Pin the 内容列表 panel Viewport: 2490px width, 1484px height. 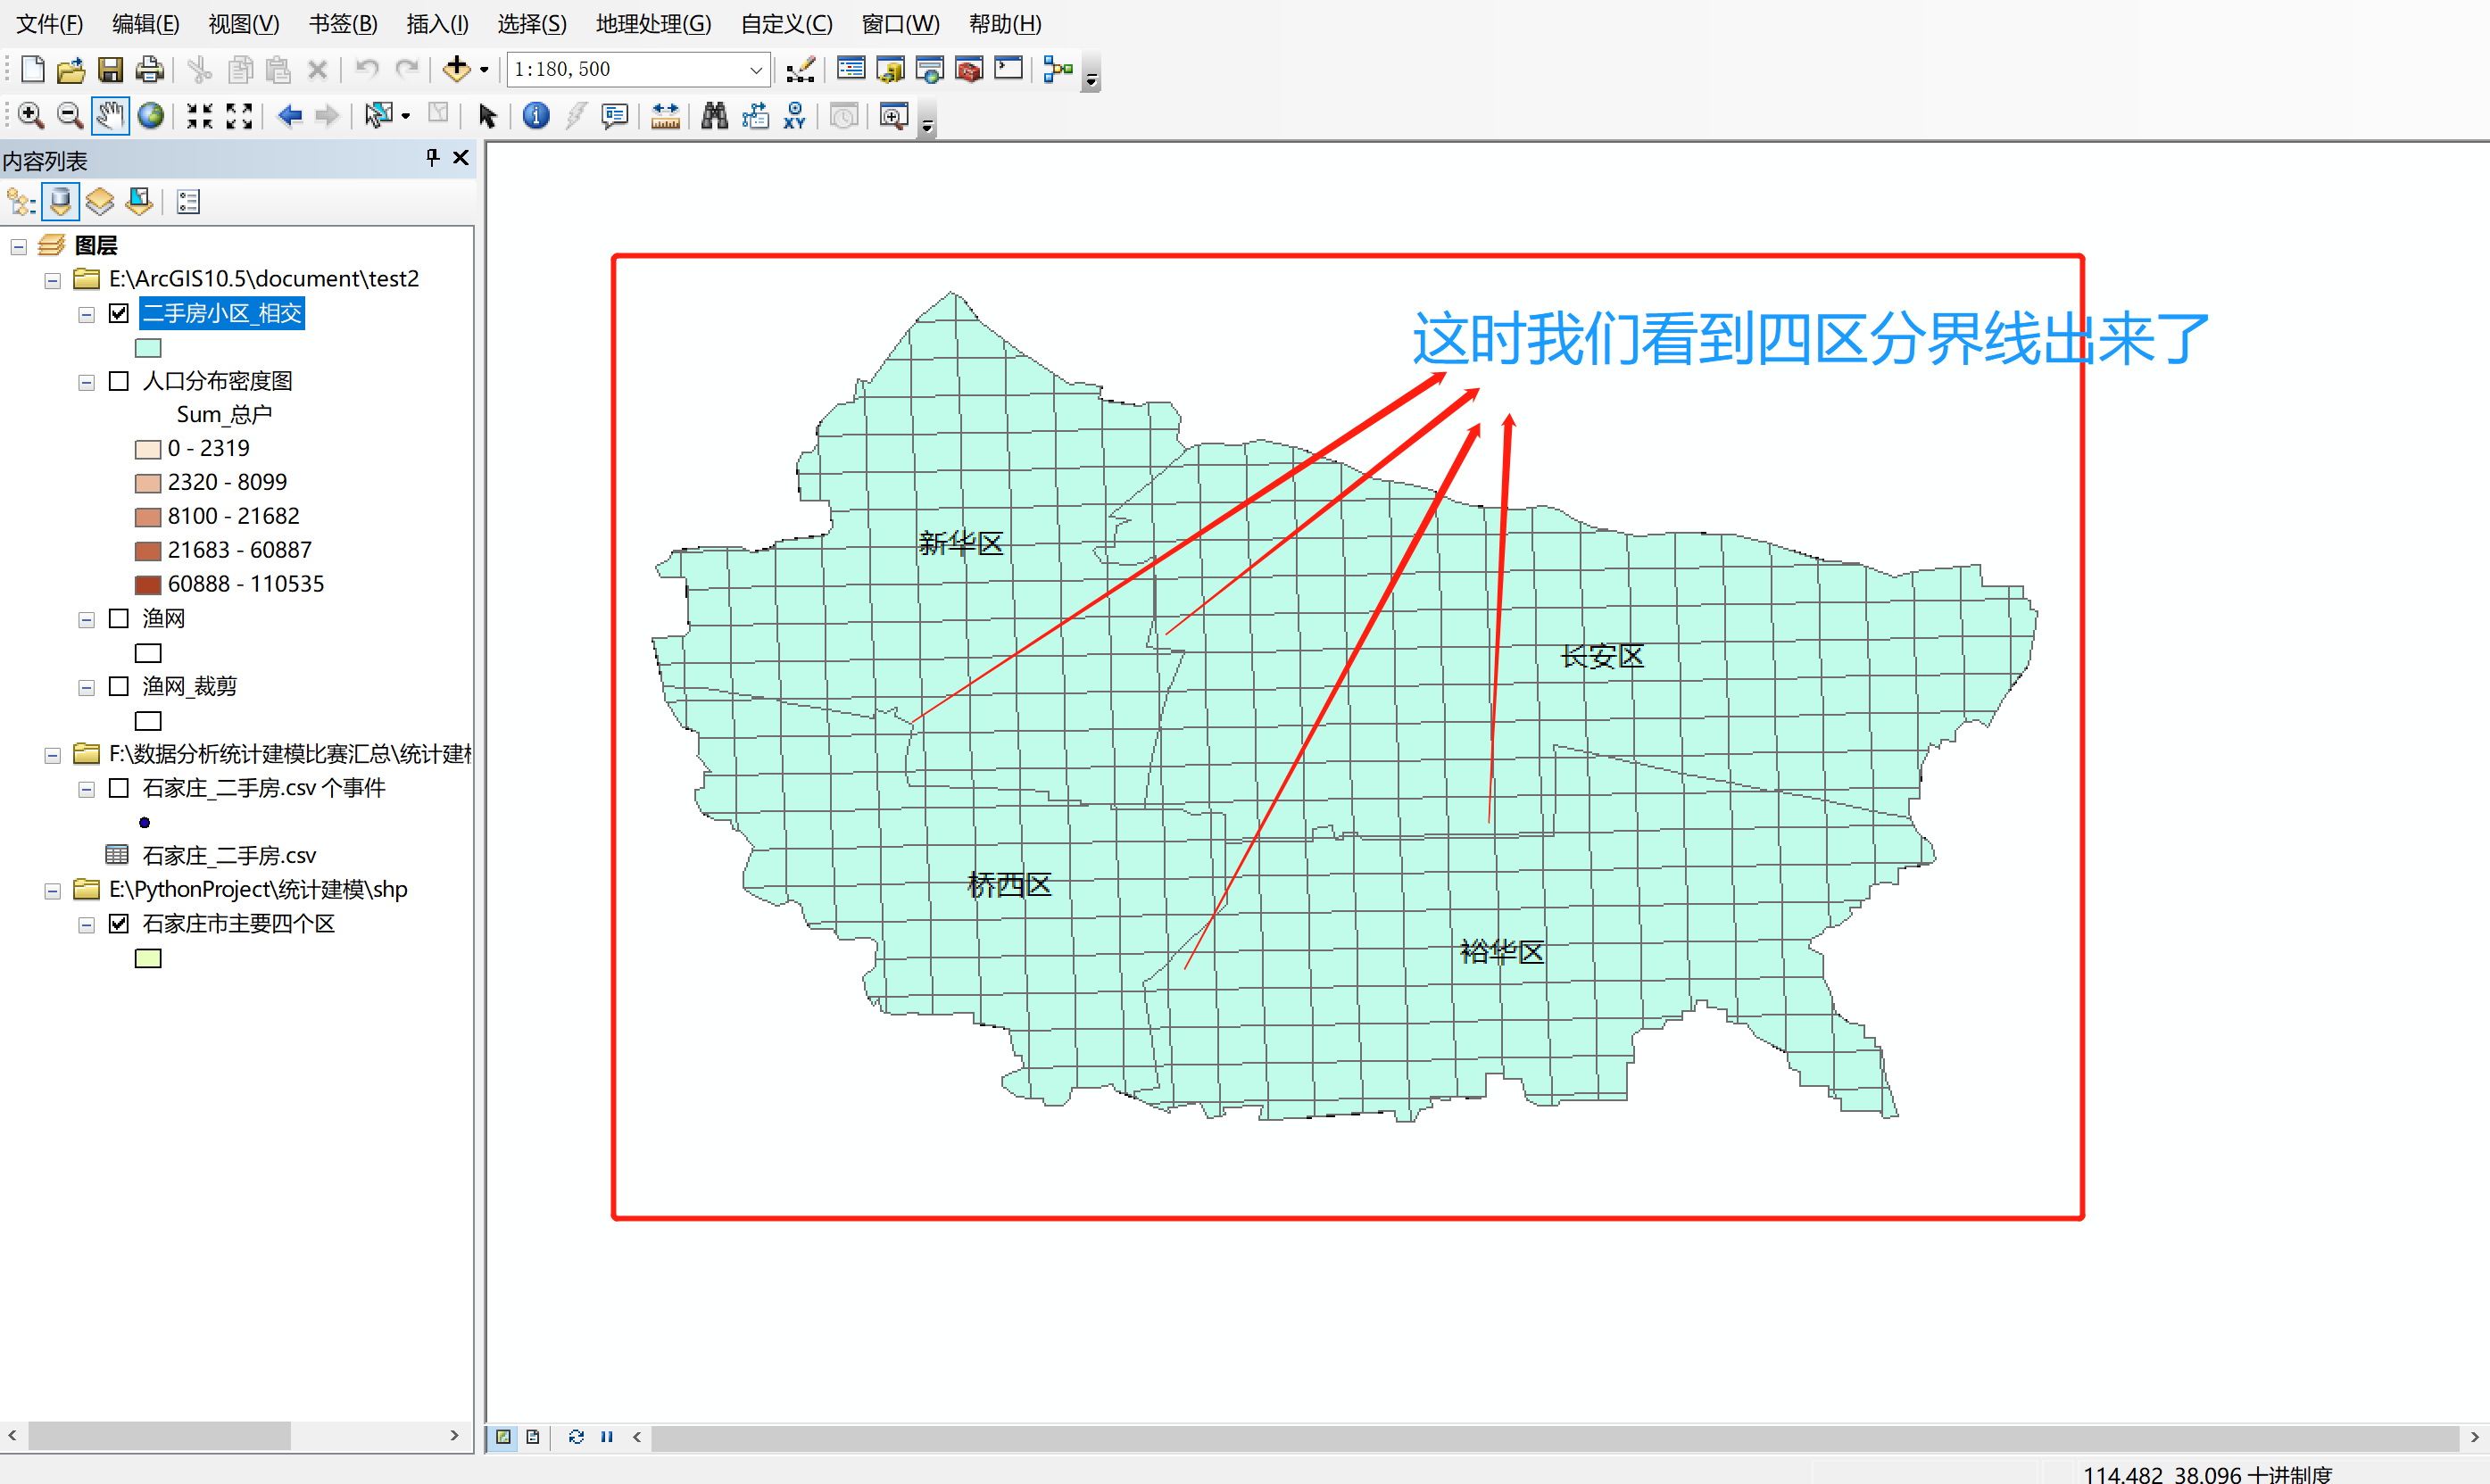tap(432, 158)
